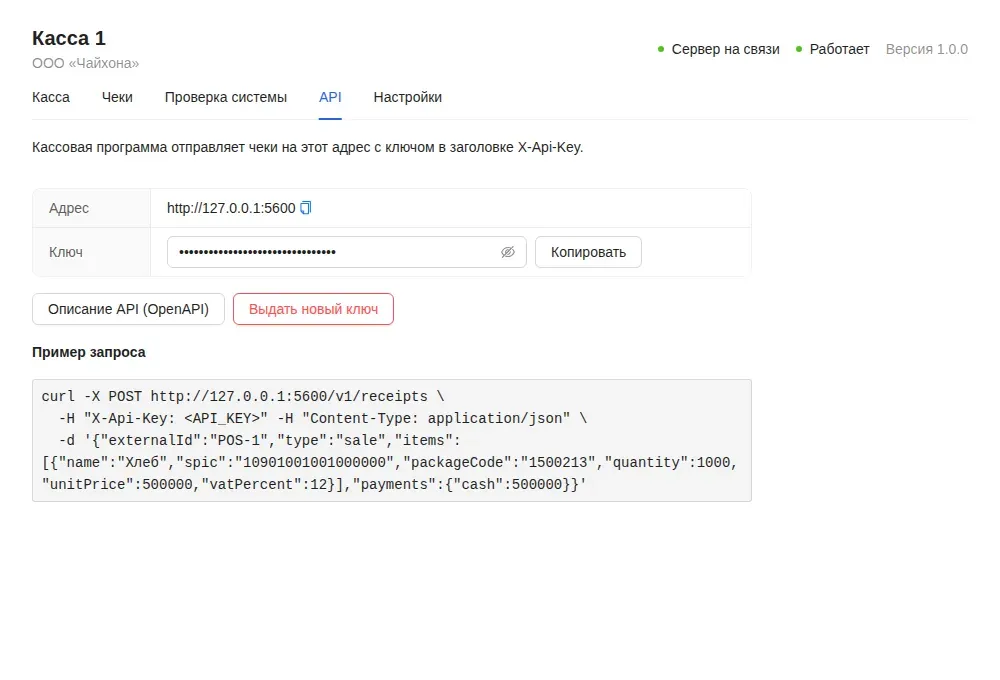Go to the Настройки tab
The width and height of the screenshot is (1000, 680).
pyautogui.click(x=408, y=98)
